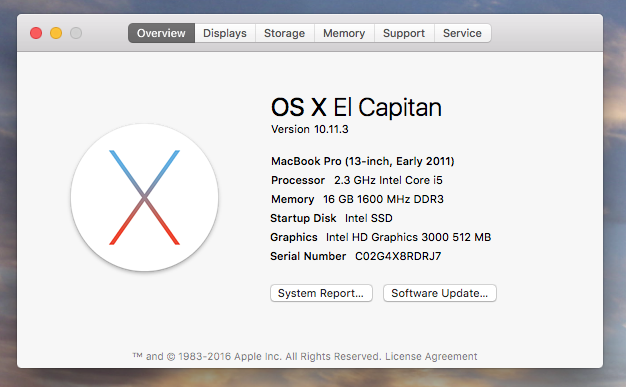Image resolution: width=626 pixels, height=387 pixels.
Task: Select MacBook Pro (13-inch, Early 2011) text
Action: click(363, 161)
